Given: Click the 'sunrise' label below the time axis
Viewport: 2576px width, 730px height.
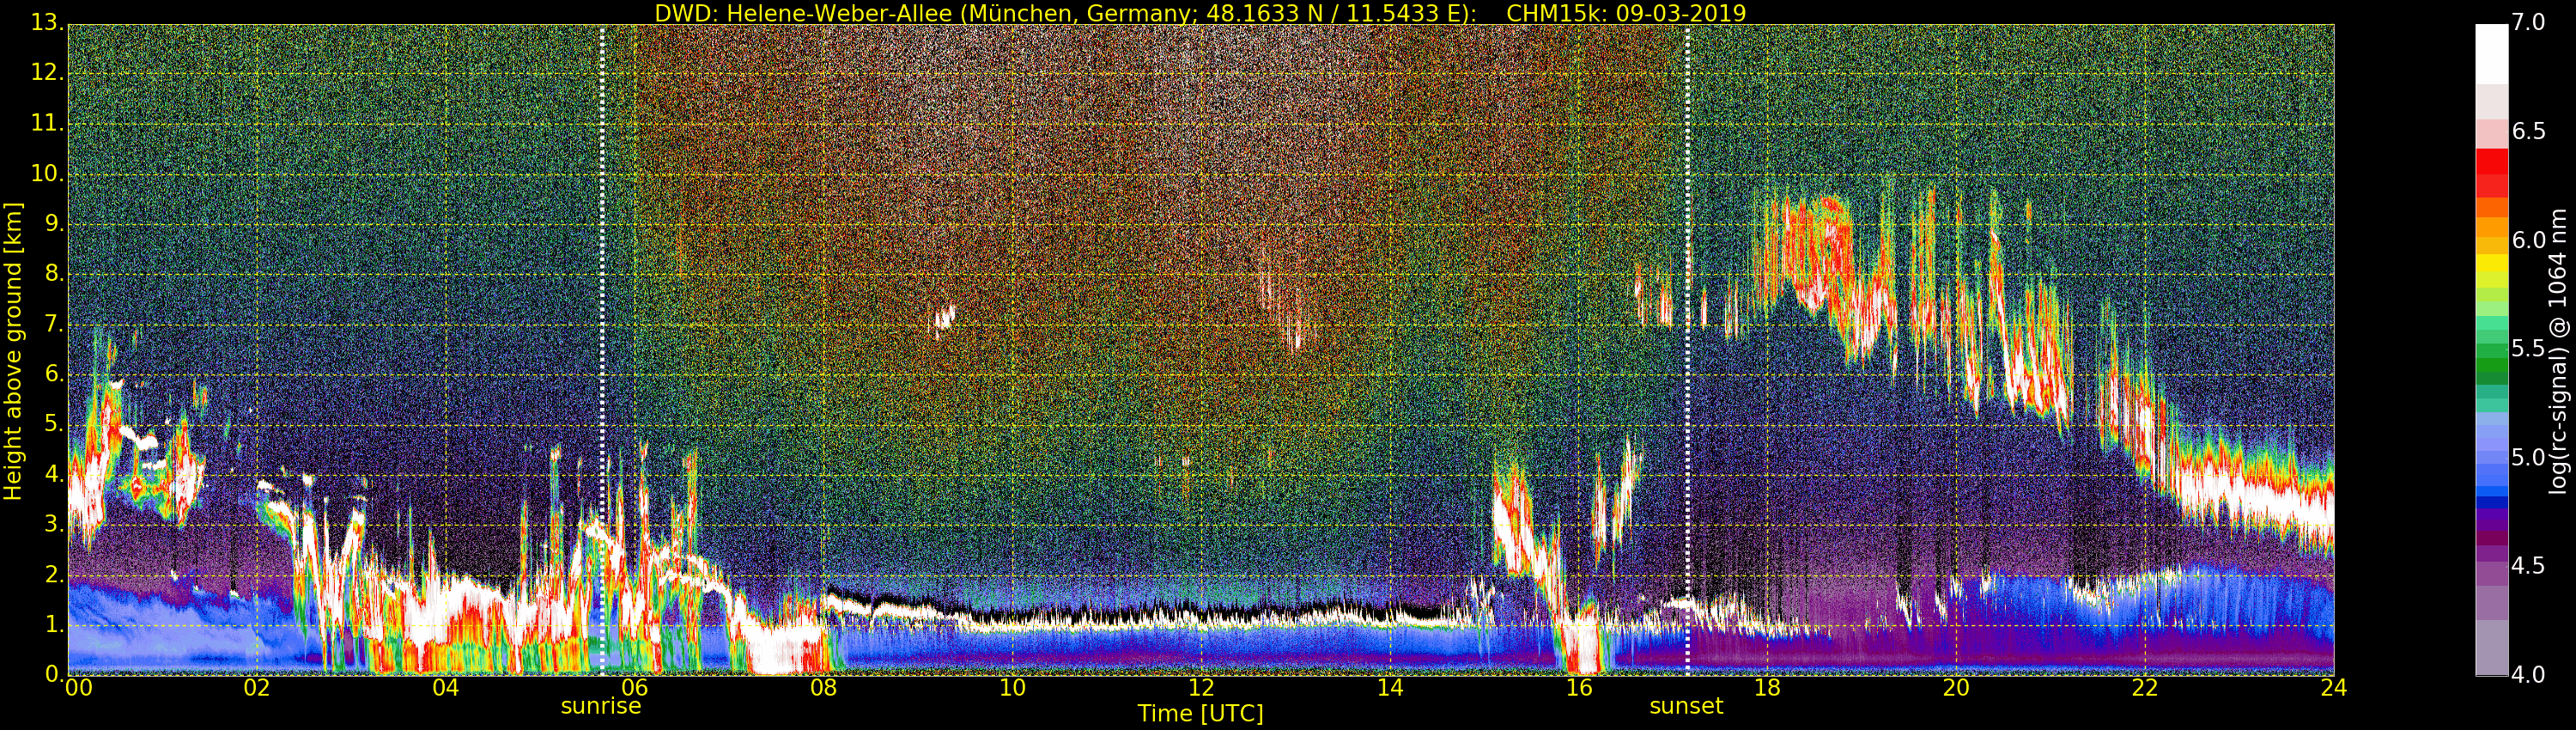Looking at the screenshot, I should (x=601, y=706).
